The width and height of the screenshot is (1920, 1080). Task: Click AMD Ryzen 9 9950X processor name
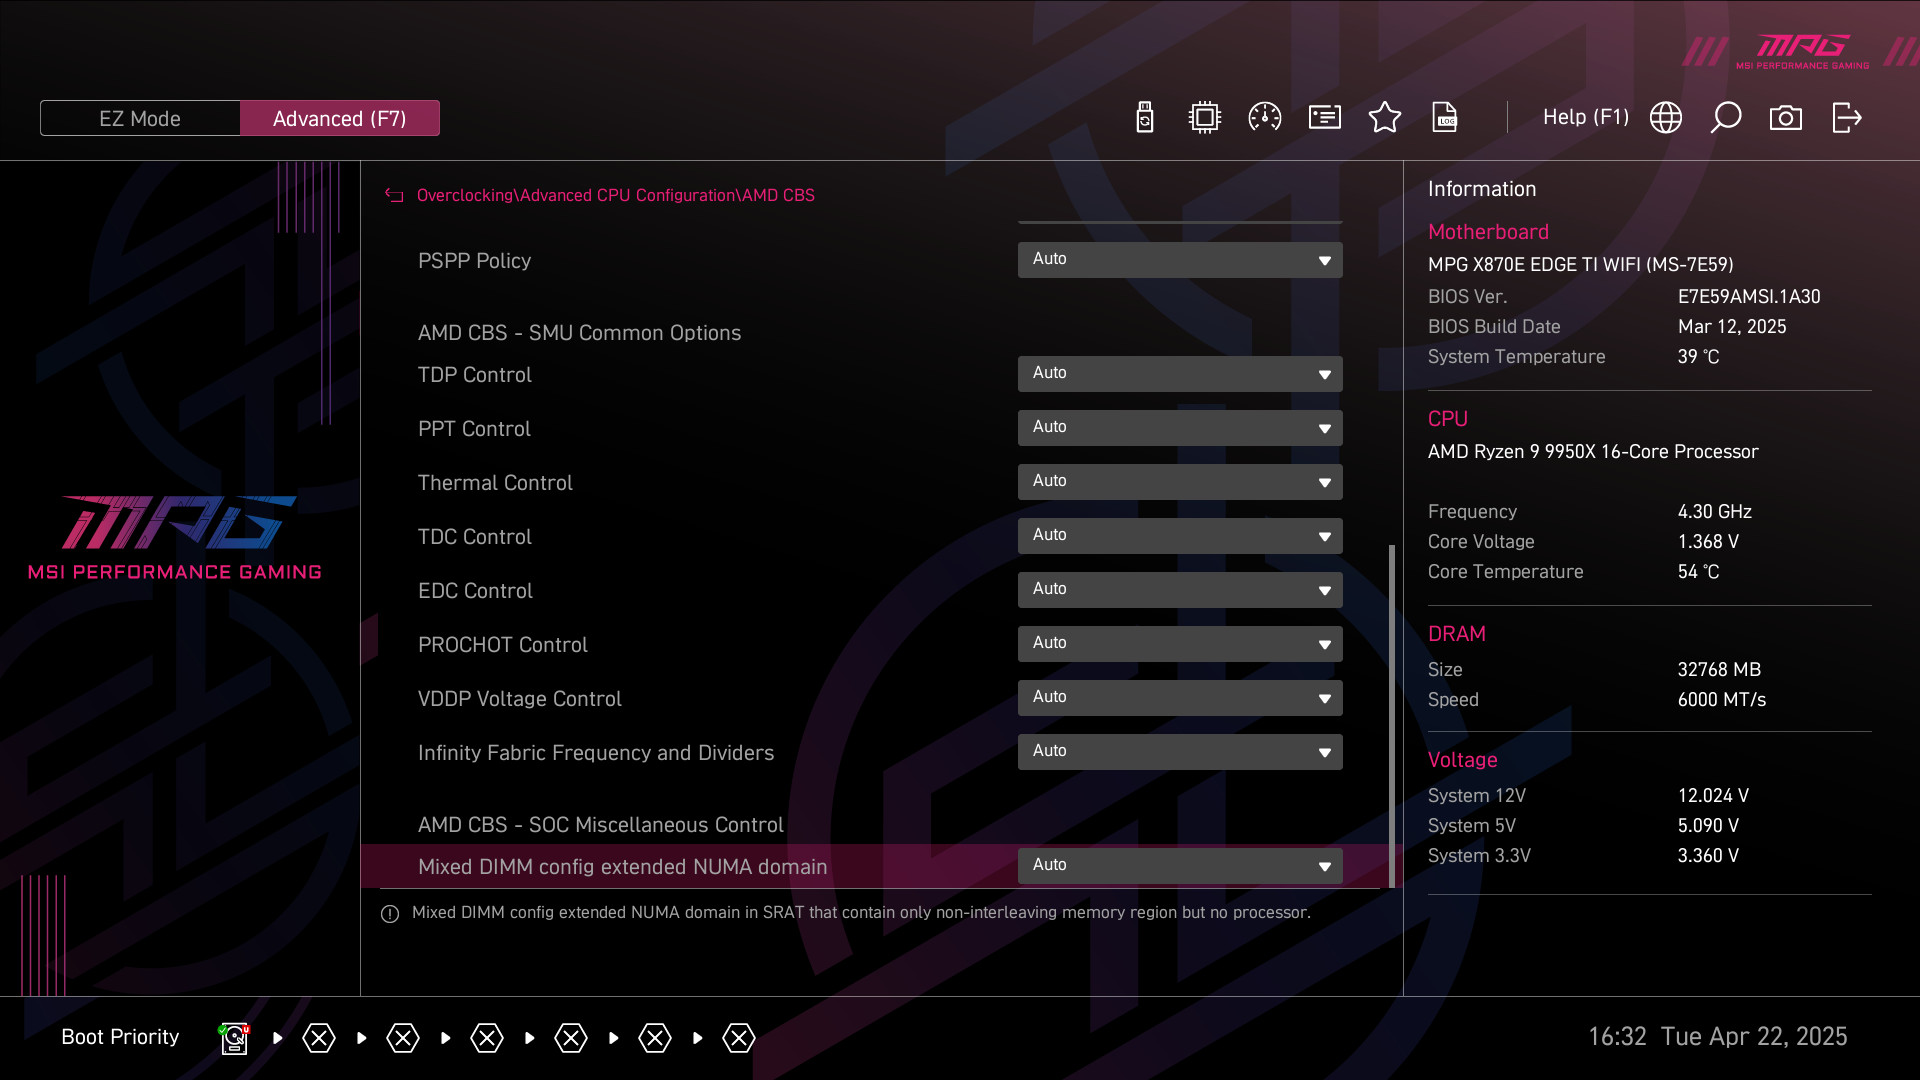1593,452
